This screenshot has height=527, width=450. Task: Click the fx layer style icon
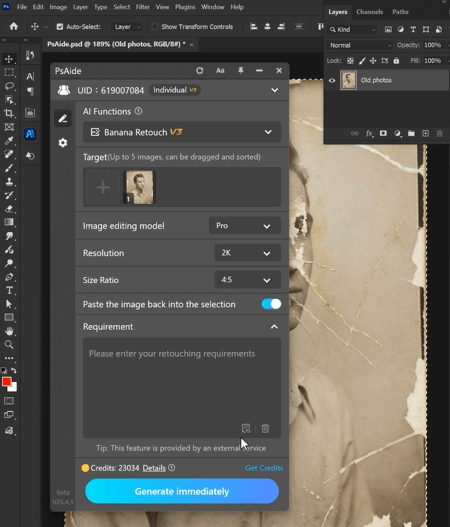tap(369, 134)
